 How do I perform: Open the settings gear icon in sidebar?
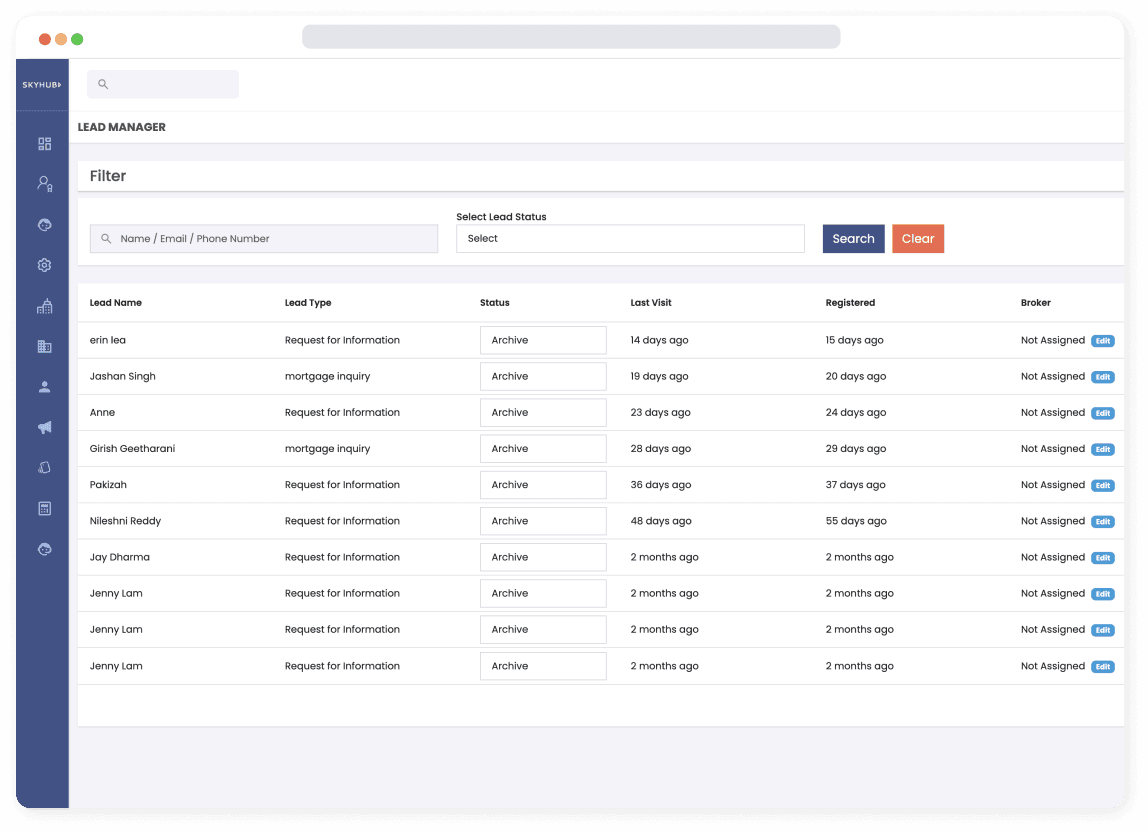click(44, 265)
